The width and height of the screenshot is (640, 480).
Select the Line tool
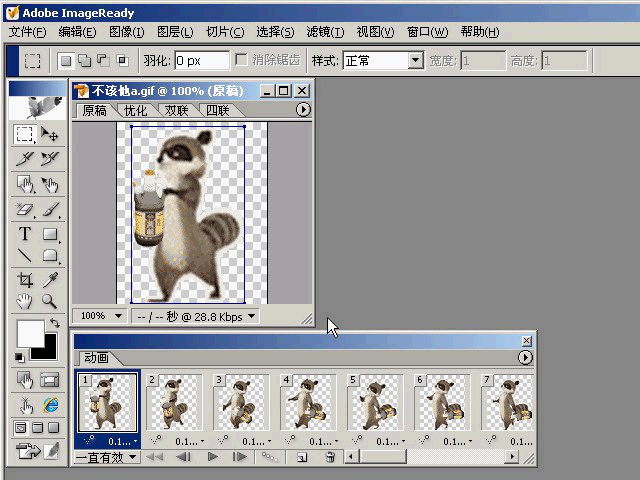pyautogui.click(x=24, y=256)
